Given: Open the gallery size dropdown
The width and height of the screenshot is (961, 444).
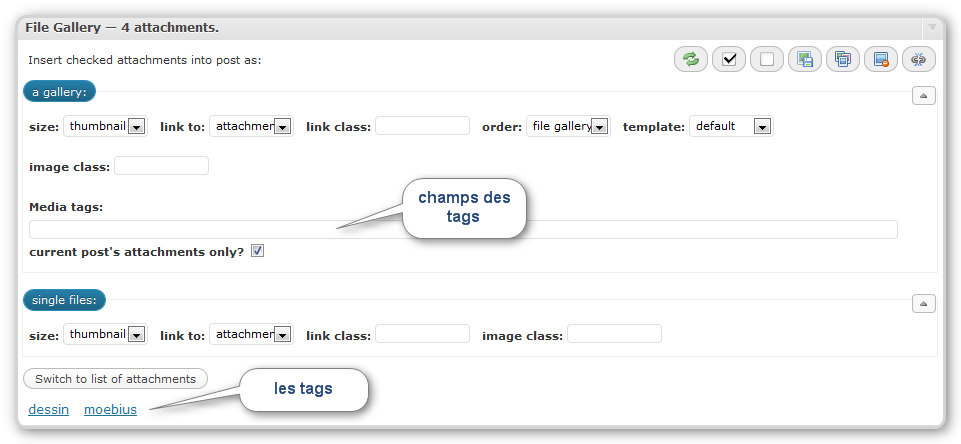Looking at the screenshot, I should pyautogui.click(x=105, y=126).
